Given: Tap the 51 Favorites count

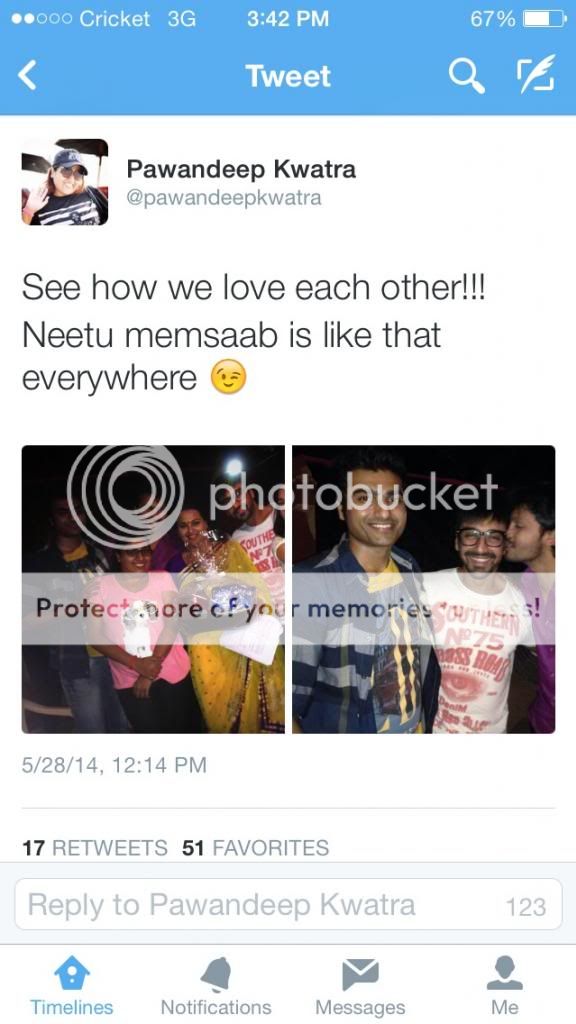Looking at the screenshot, I should (x=255, y=848).
